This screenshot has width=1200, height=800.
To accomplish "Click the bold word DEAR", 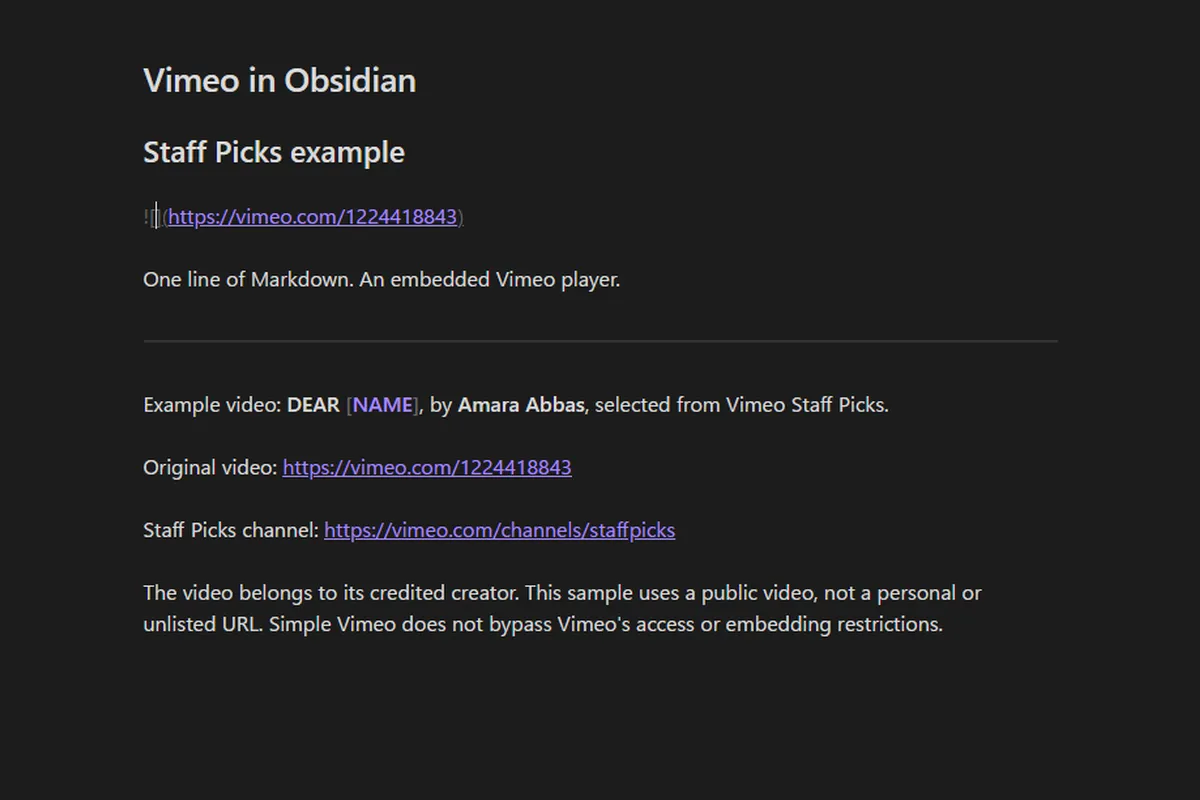I will click(x=313, y=405).
